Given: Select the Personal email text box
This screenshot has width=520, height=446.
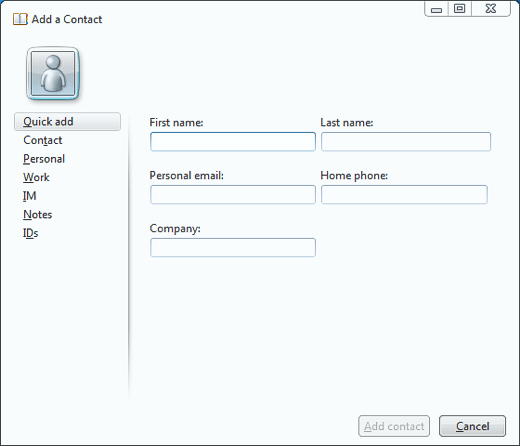Looking at the screenshot, I should pos(233,195).
